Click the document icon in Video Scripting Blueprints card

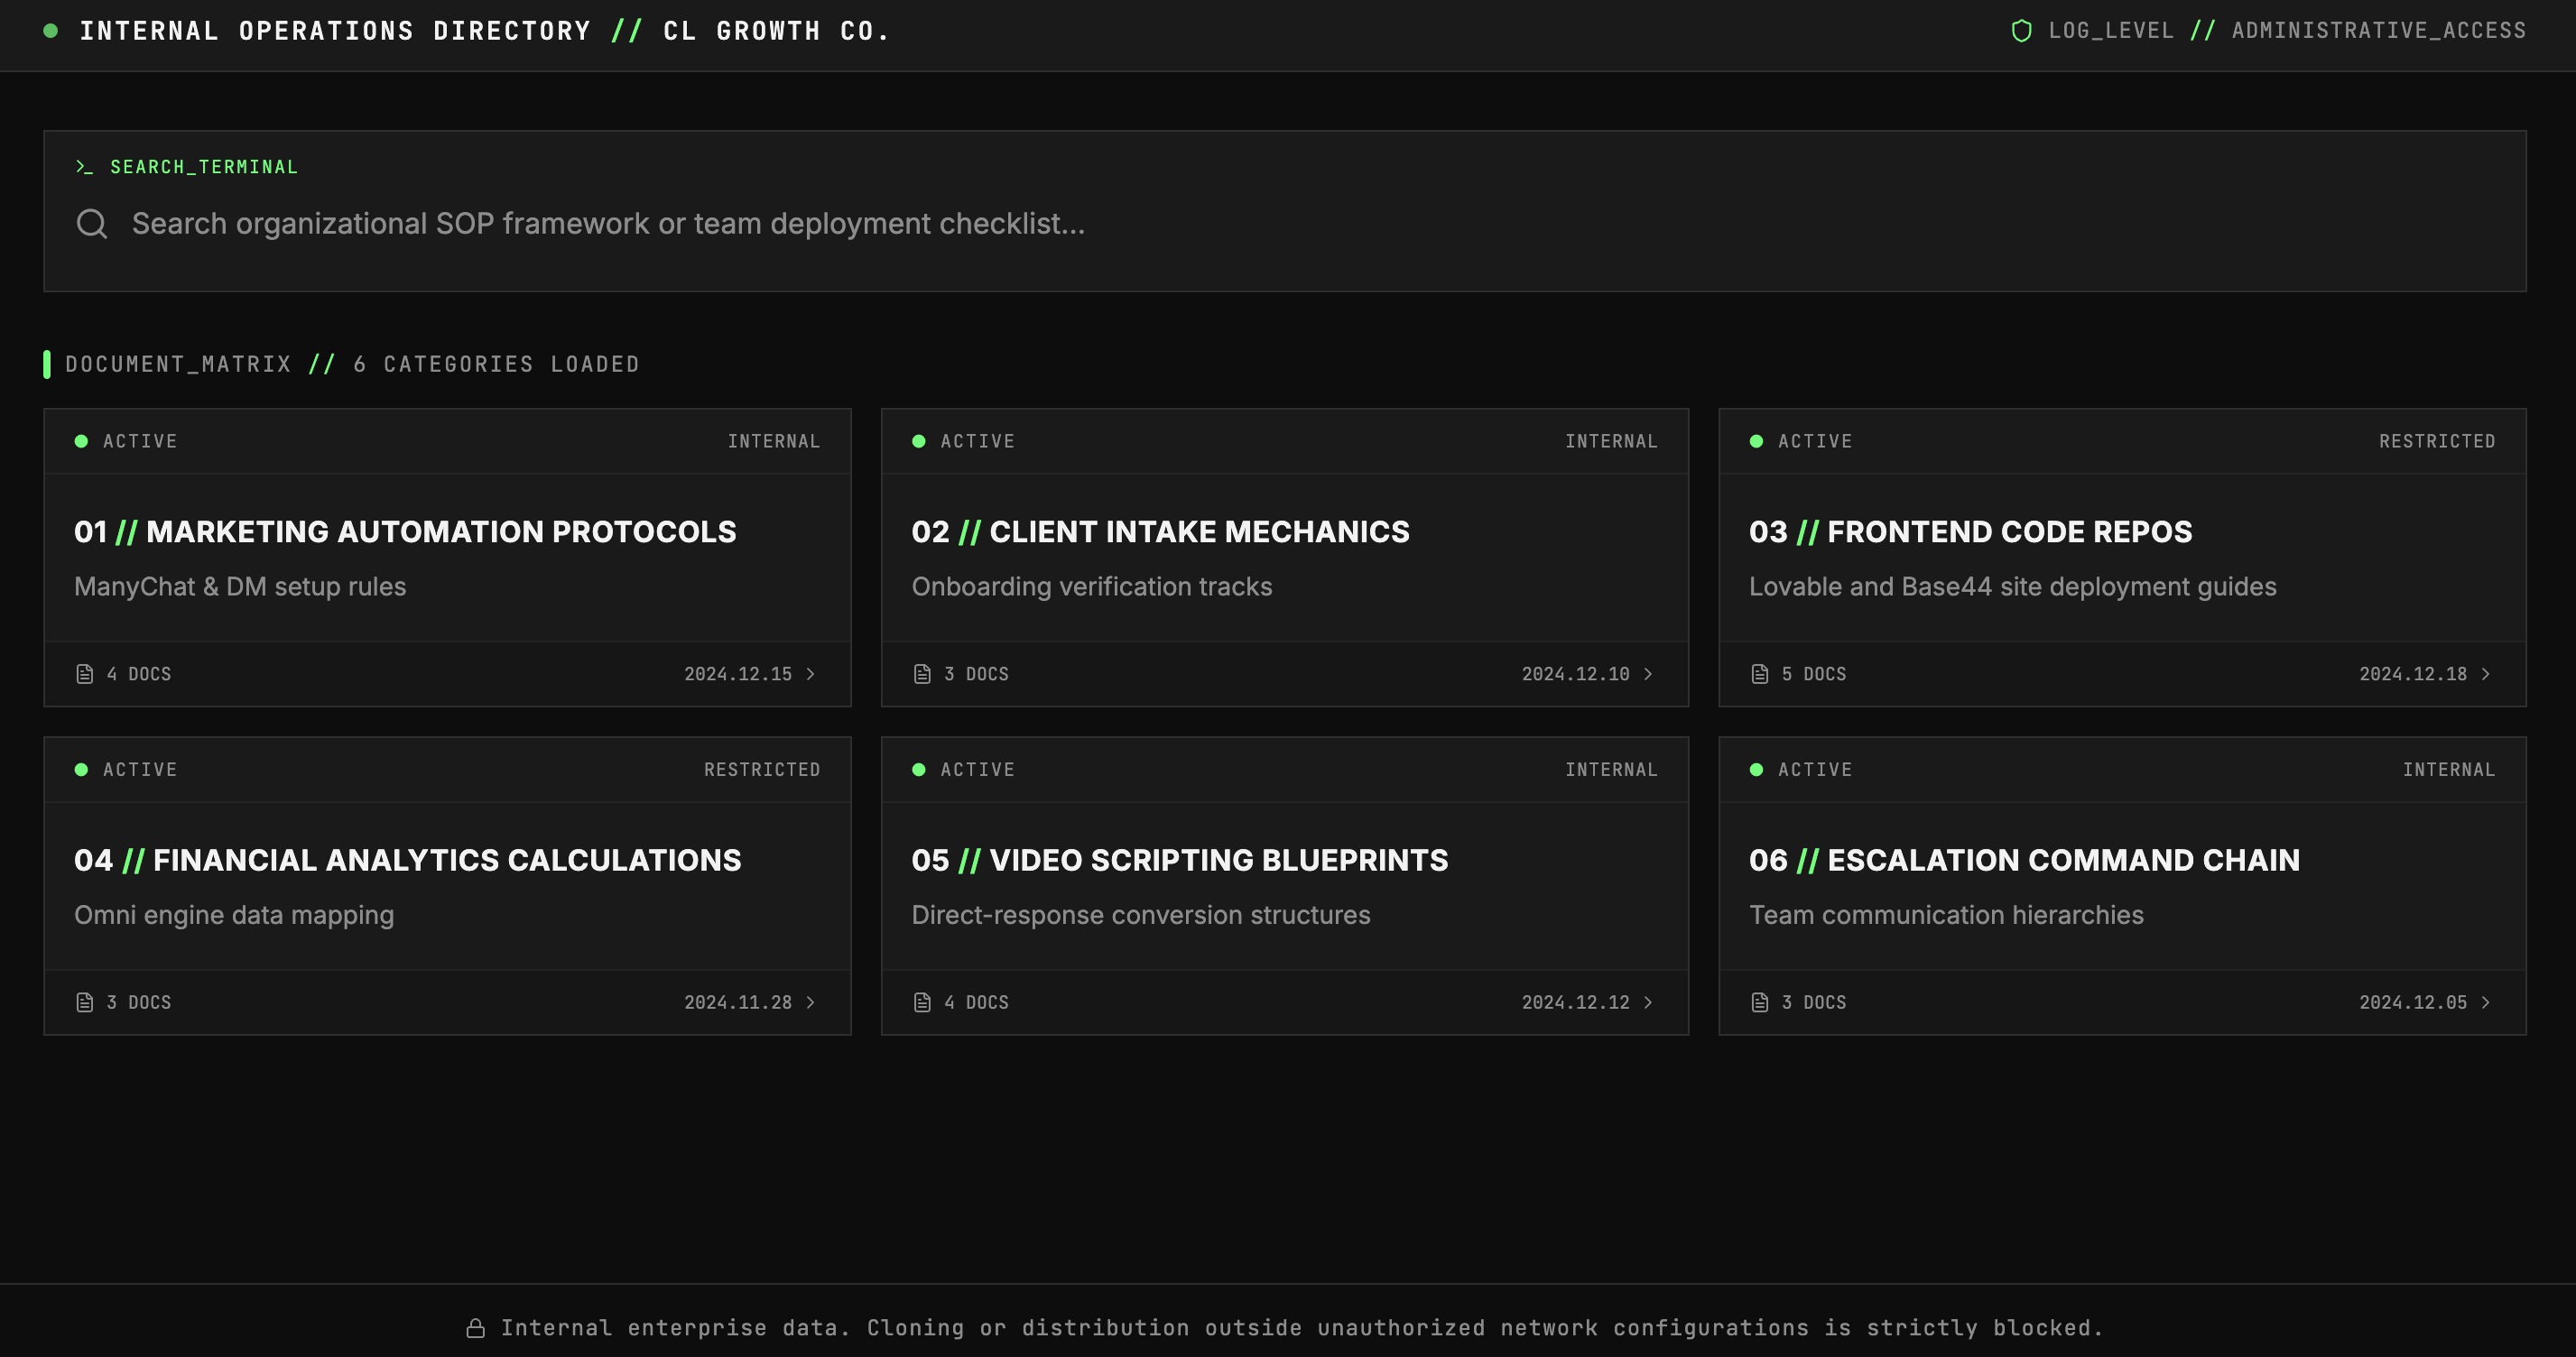[922, 1002]
